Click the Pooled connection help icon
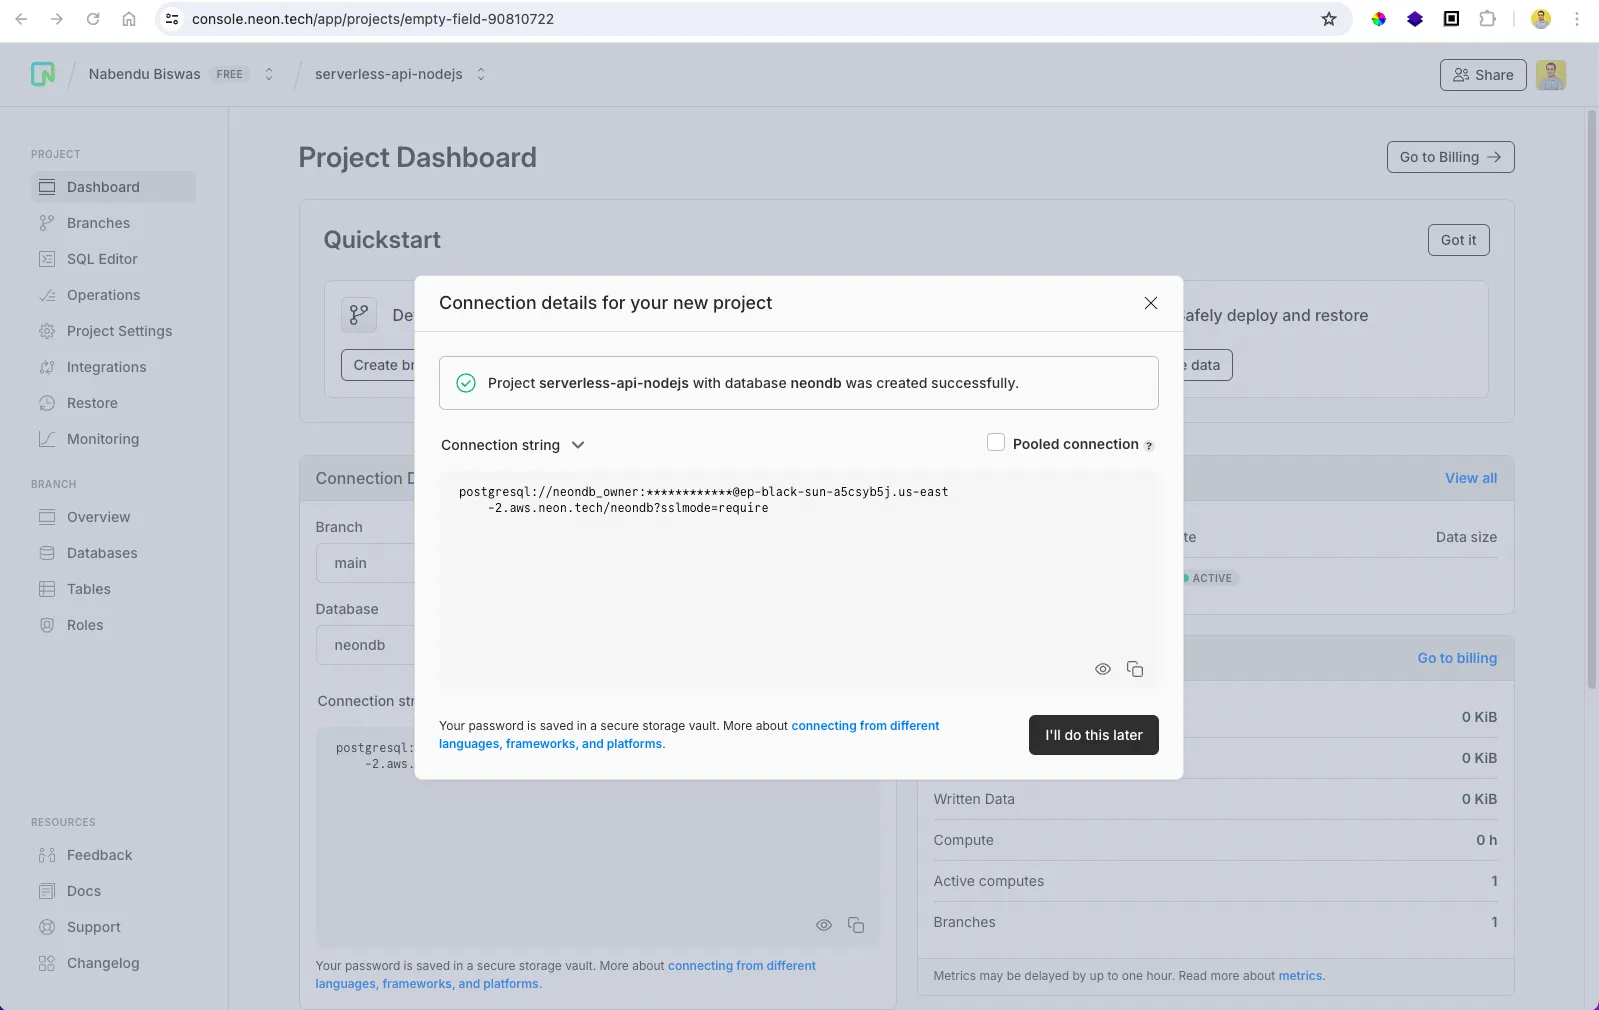1599x1010 pixels. (1149, 446)
